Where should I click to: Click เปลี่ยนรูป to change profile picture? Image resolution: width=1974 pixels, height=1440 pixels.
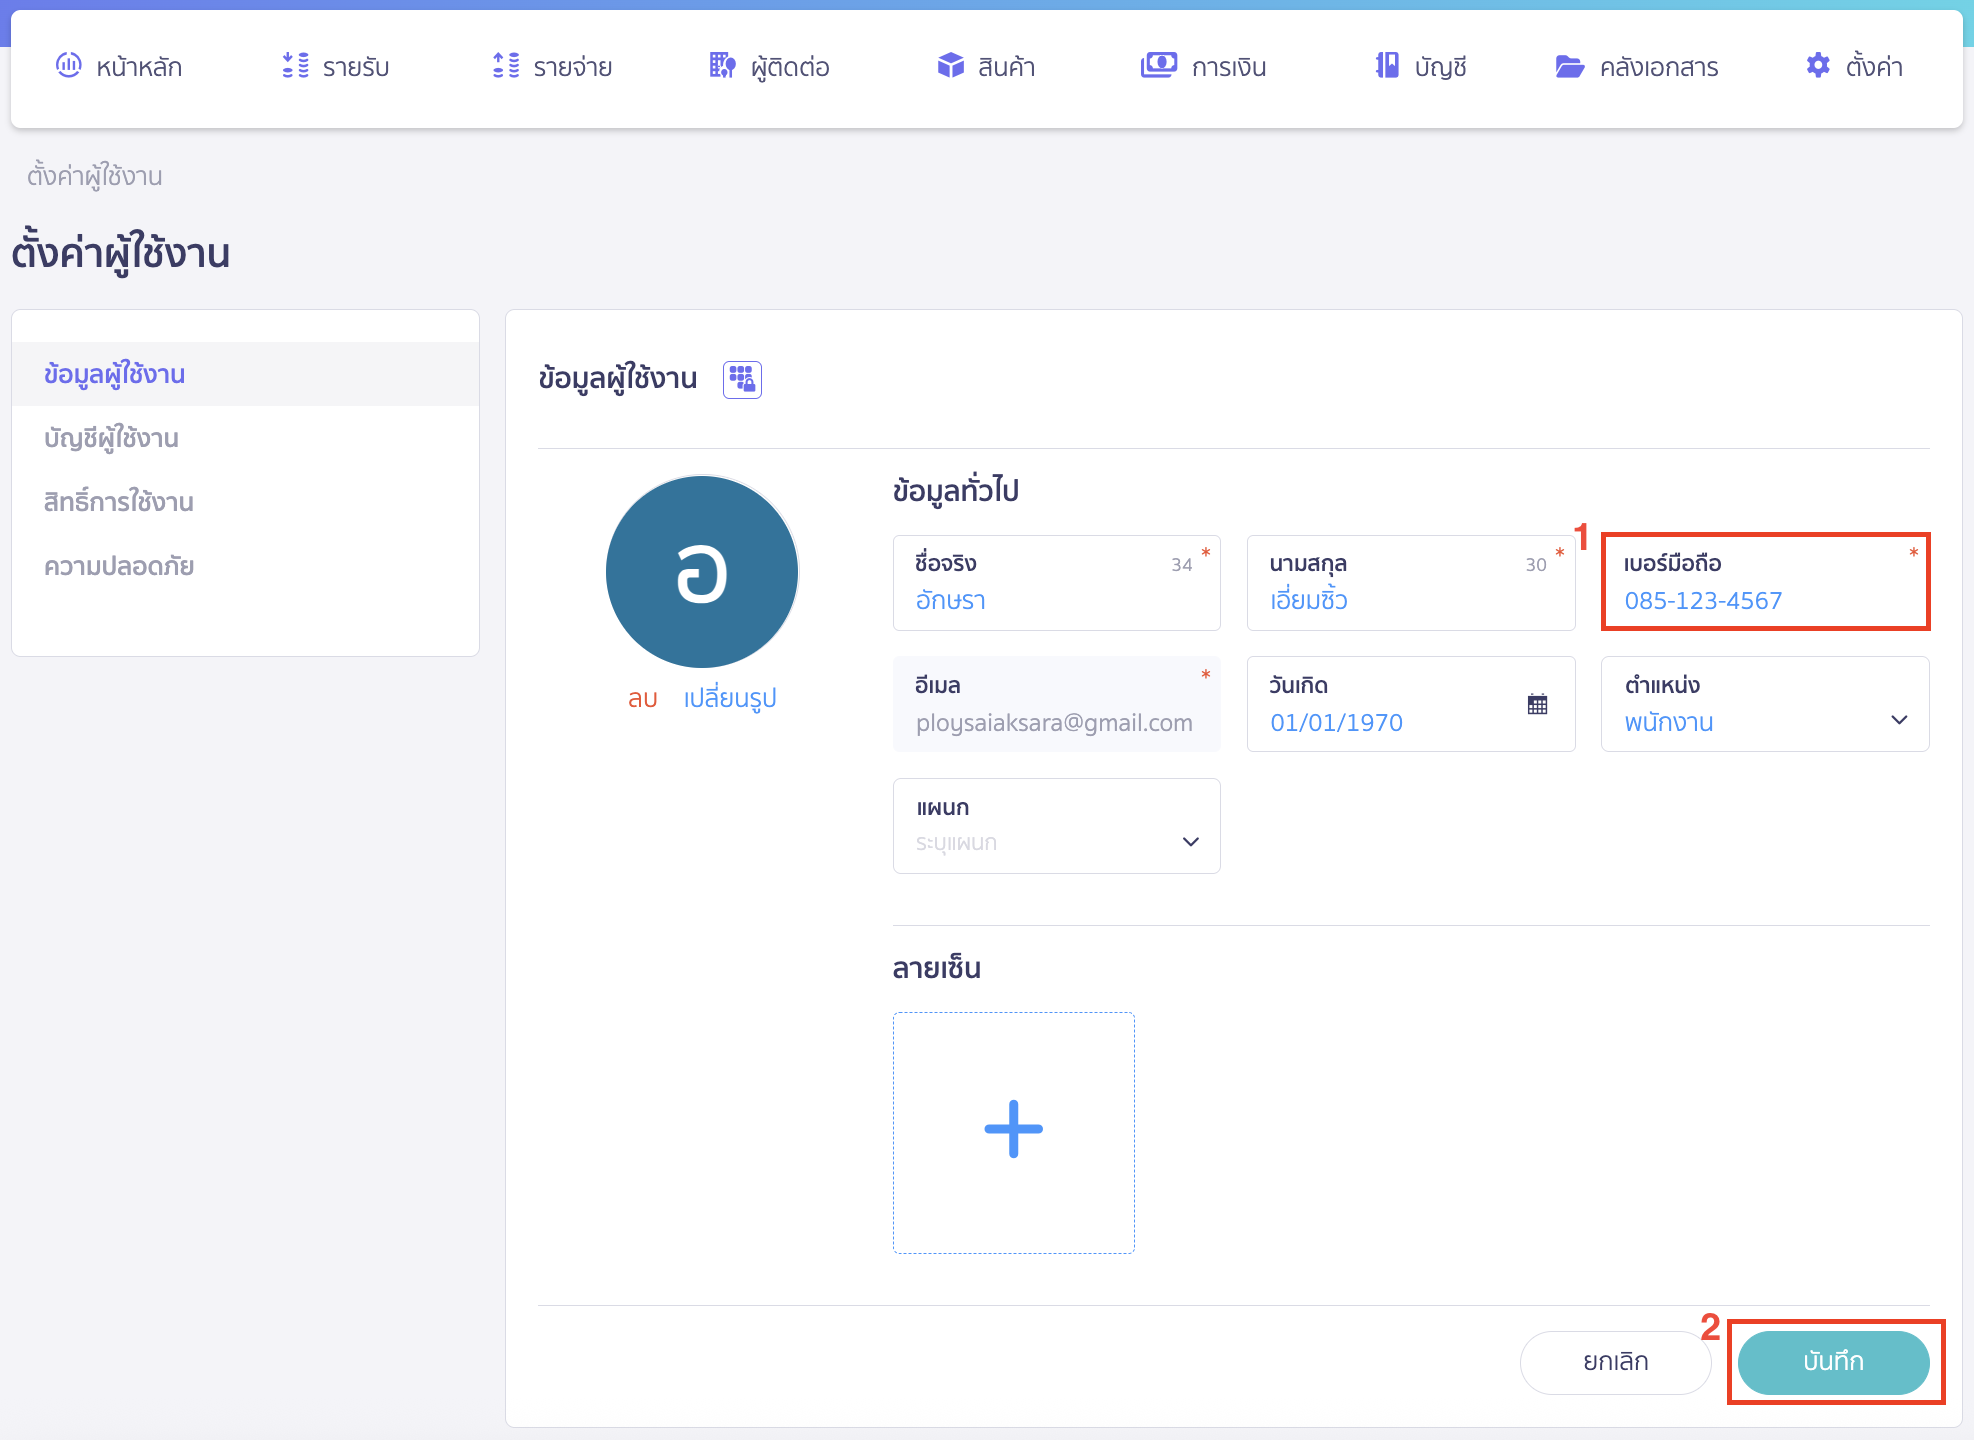pos(729,699)
